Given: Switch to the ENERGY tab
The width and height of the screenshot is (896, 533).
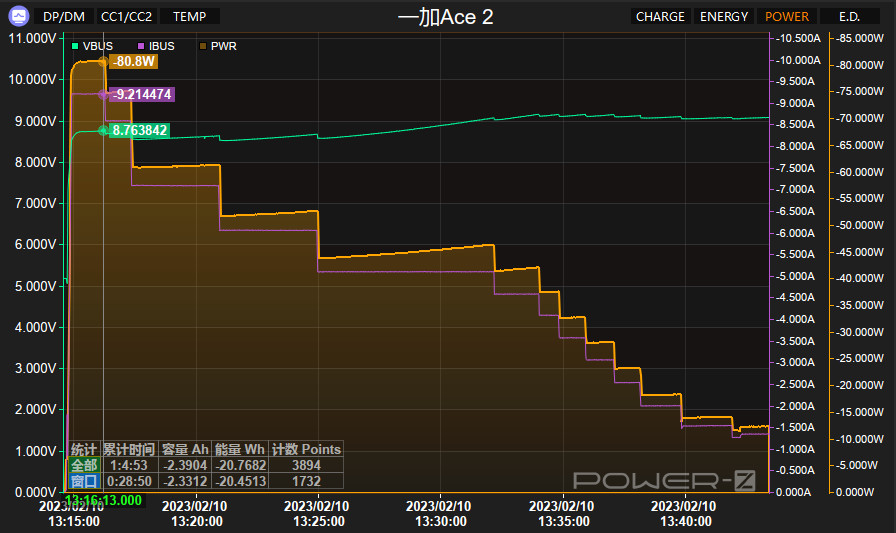Looking at the screenshot, I should click(x=724, y=17).
